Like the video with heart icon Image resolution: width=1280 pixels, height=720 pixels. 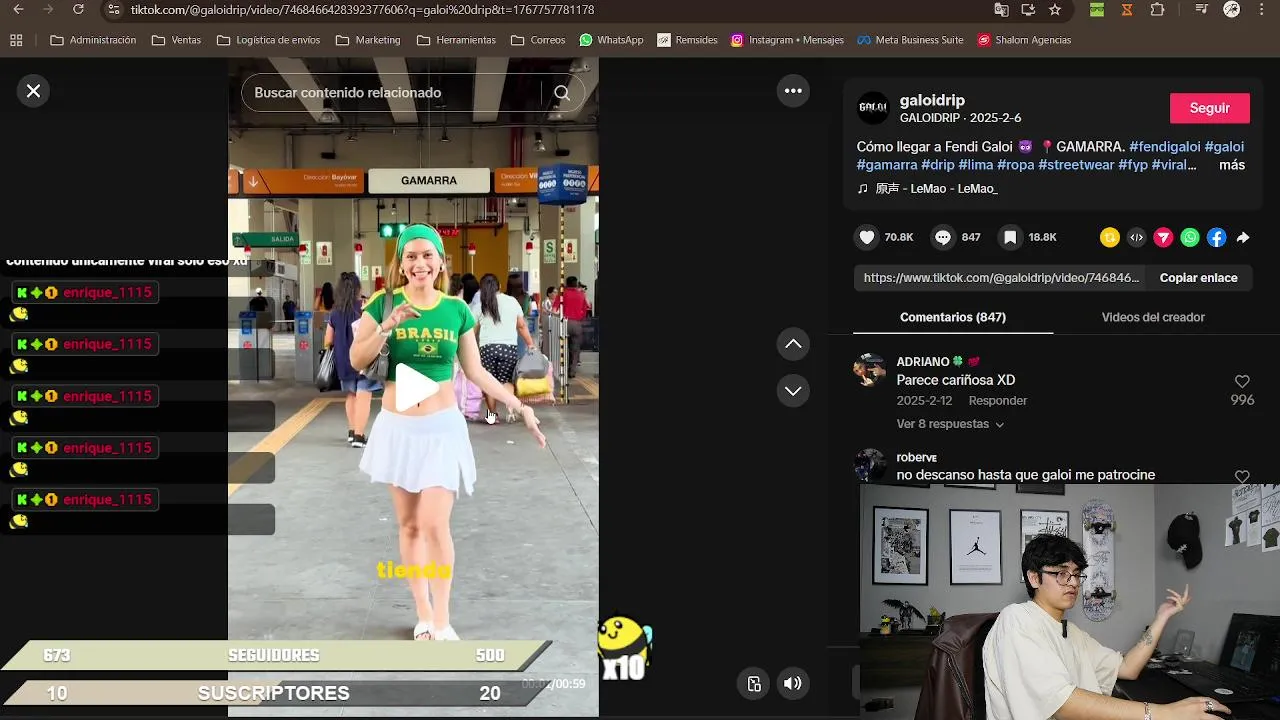867,237
